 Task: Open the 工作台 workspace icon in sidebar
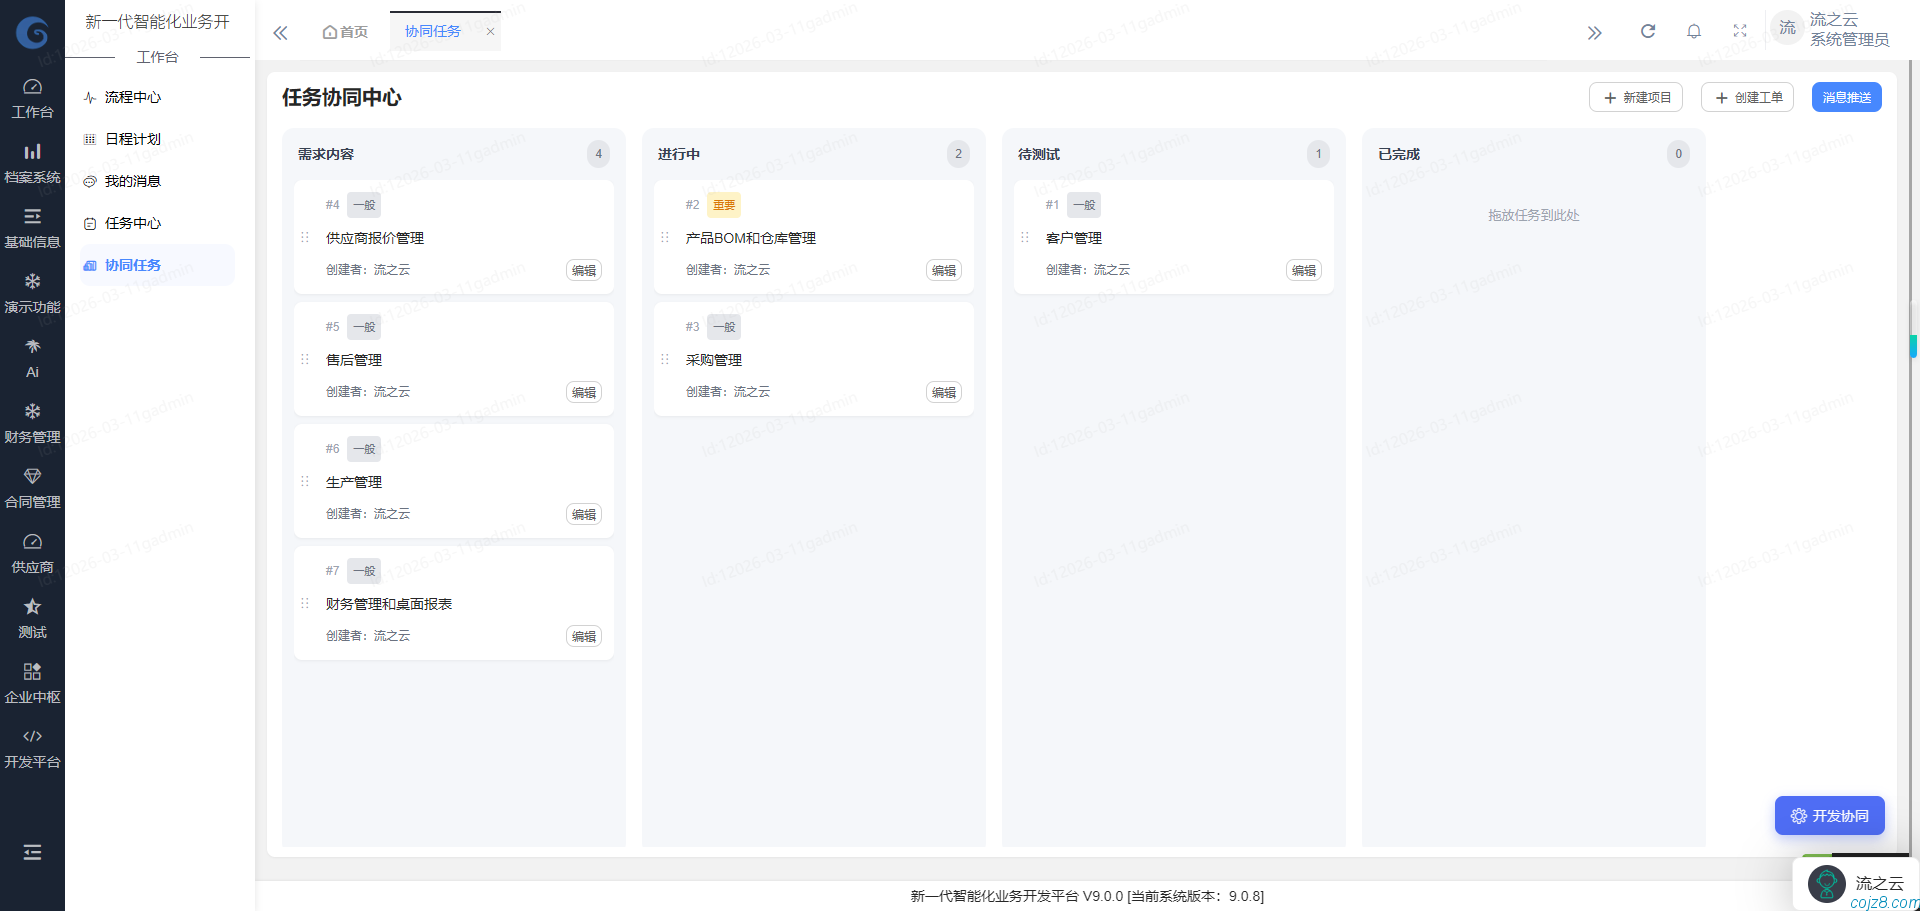click(32, 95)
